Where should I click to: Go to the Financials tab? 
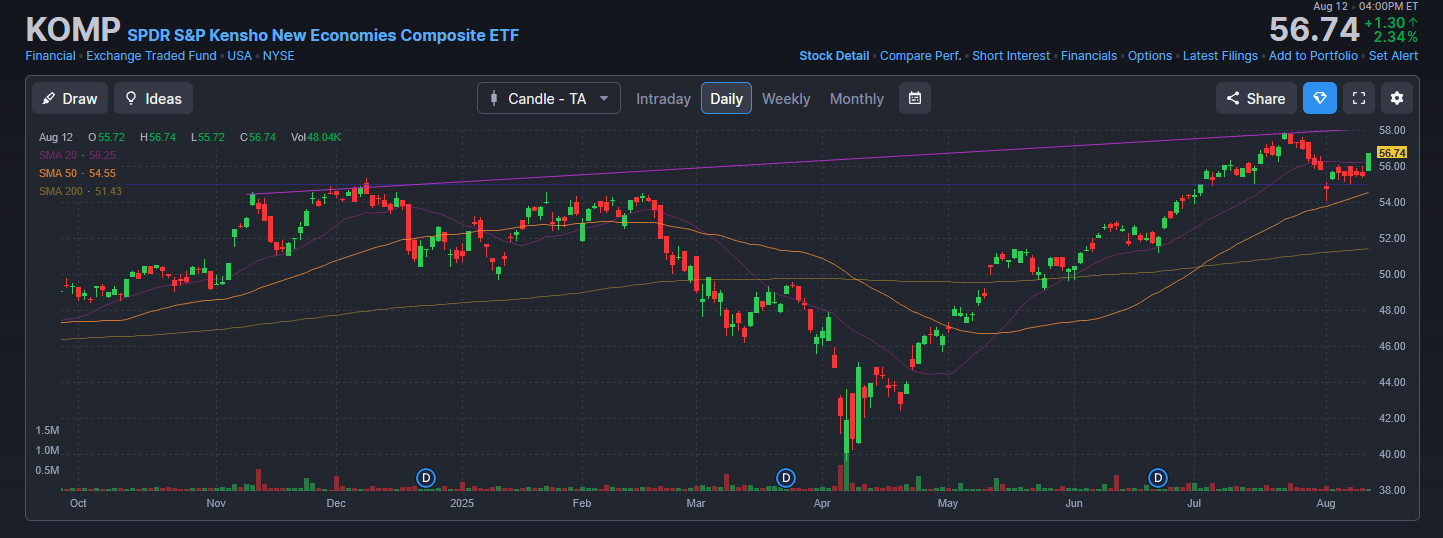point(1089,56)
